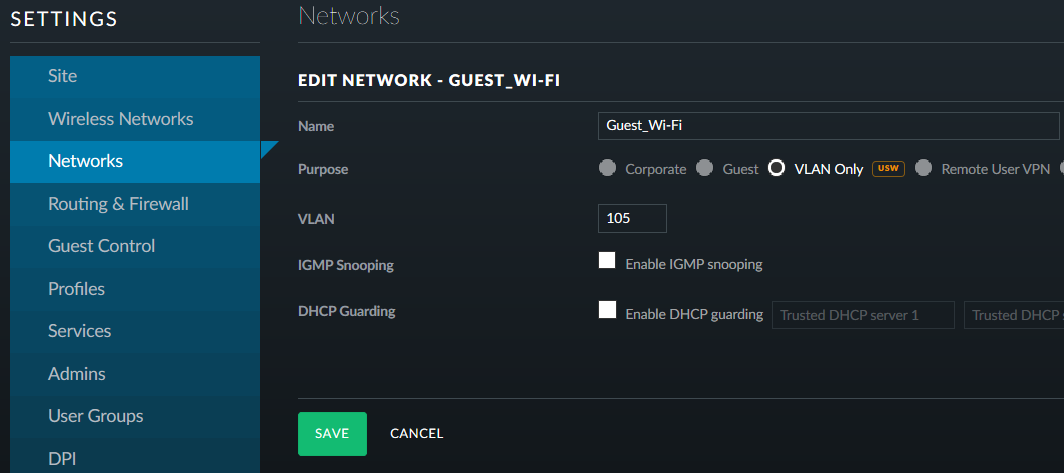Enable the DHCP guarding checkbox
This screenshot has height=473, width=1064.
pos(607,310)
